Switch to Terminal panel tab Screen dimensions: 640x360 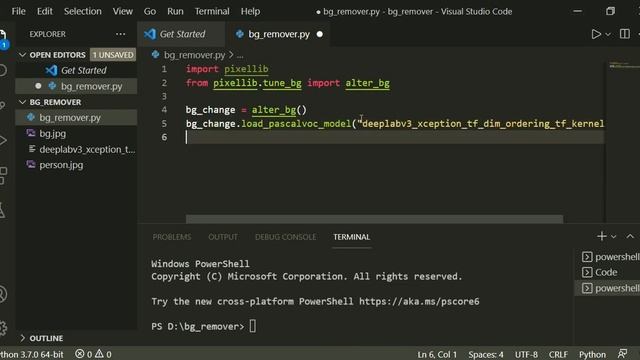click(351, 237)
